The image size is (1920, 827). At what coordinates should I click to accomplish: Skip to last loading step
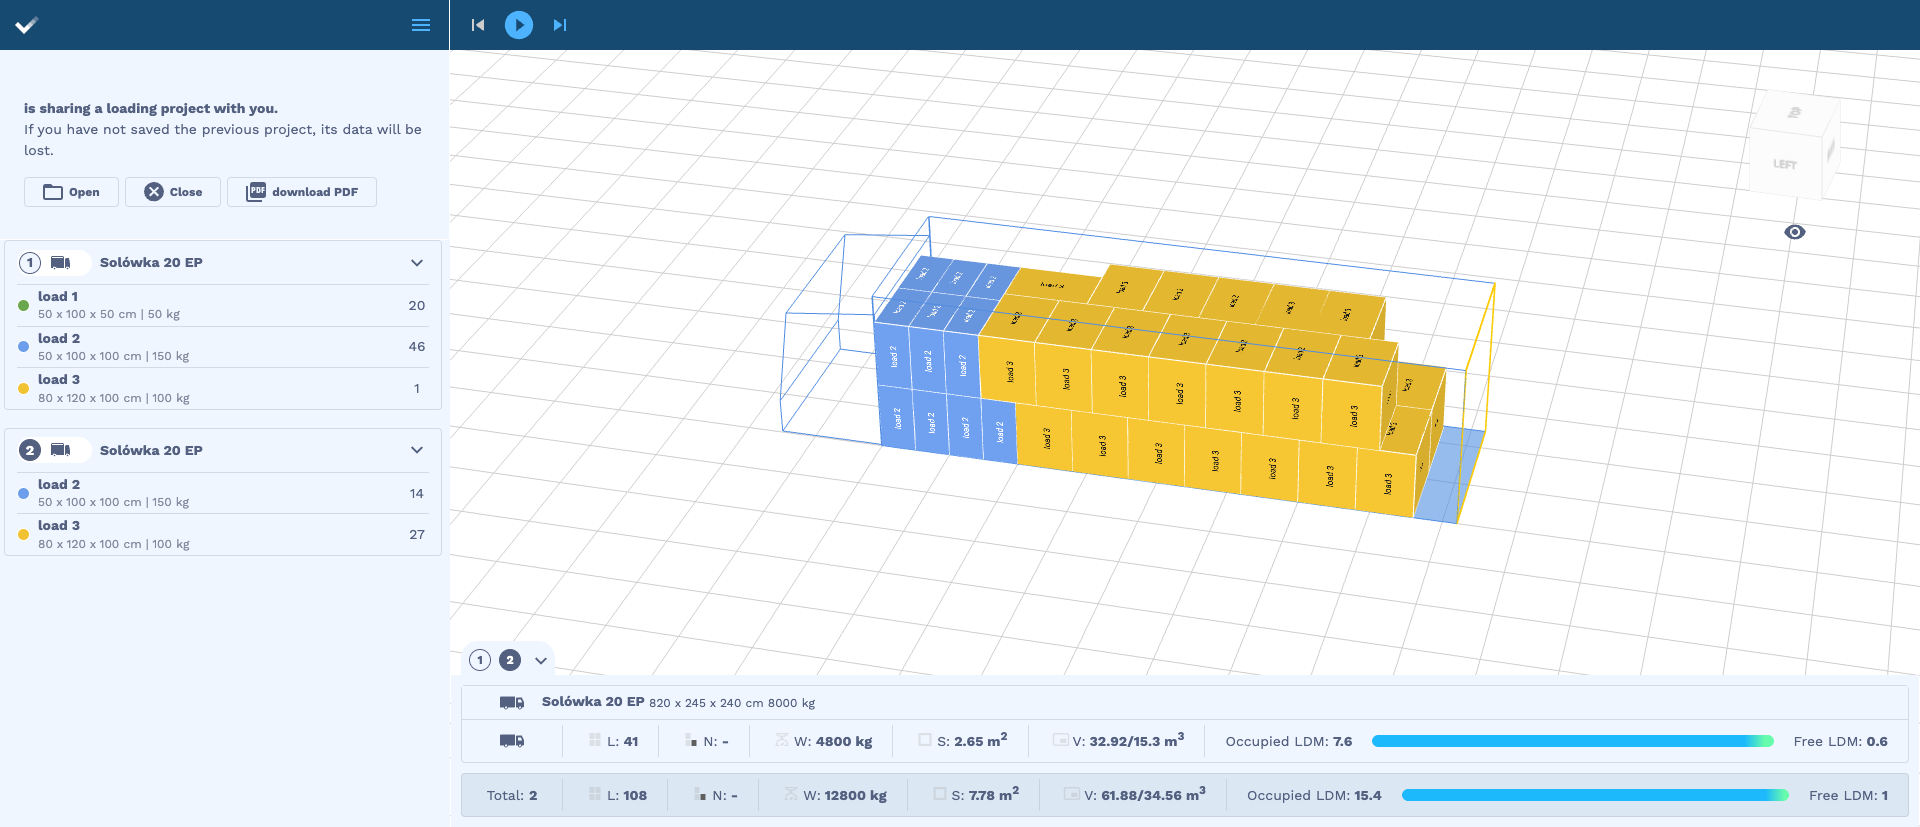[560, 25]
